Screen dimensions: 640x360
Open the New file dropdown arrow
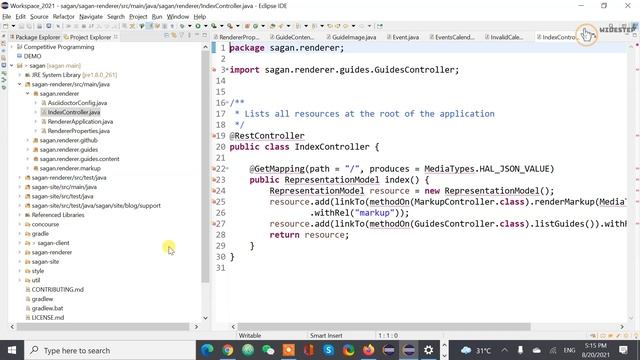point(13,26)
